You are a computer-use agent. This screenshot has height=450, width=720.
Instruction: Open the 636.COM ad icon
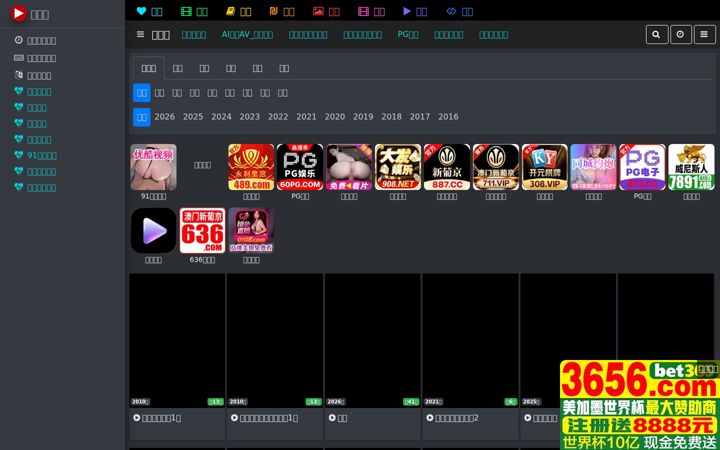click(x=202, y=231)
